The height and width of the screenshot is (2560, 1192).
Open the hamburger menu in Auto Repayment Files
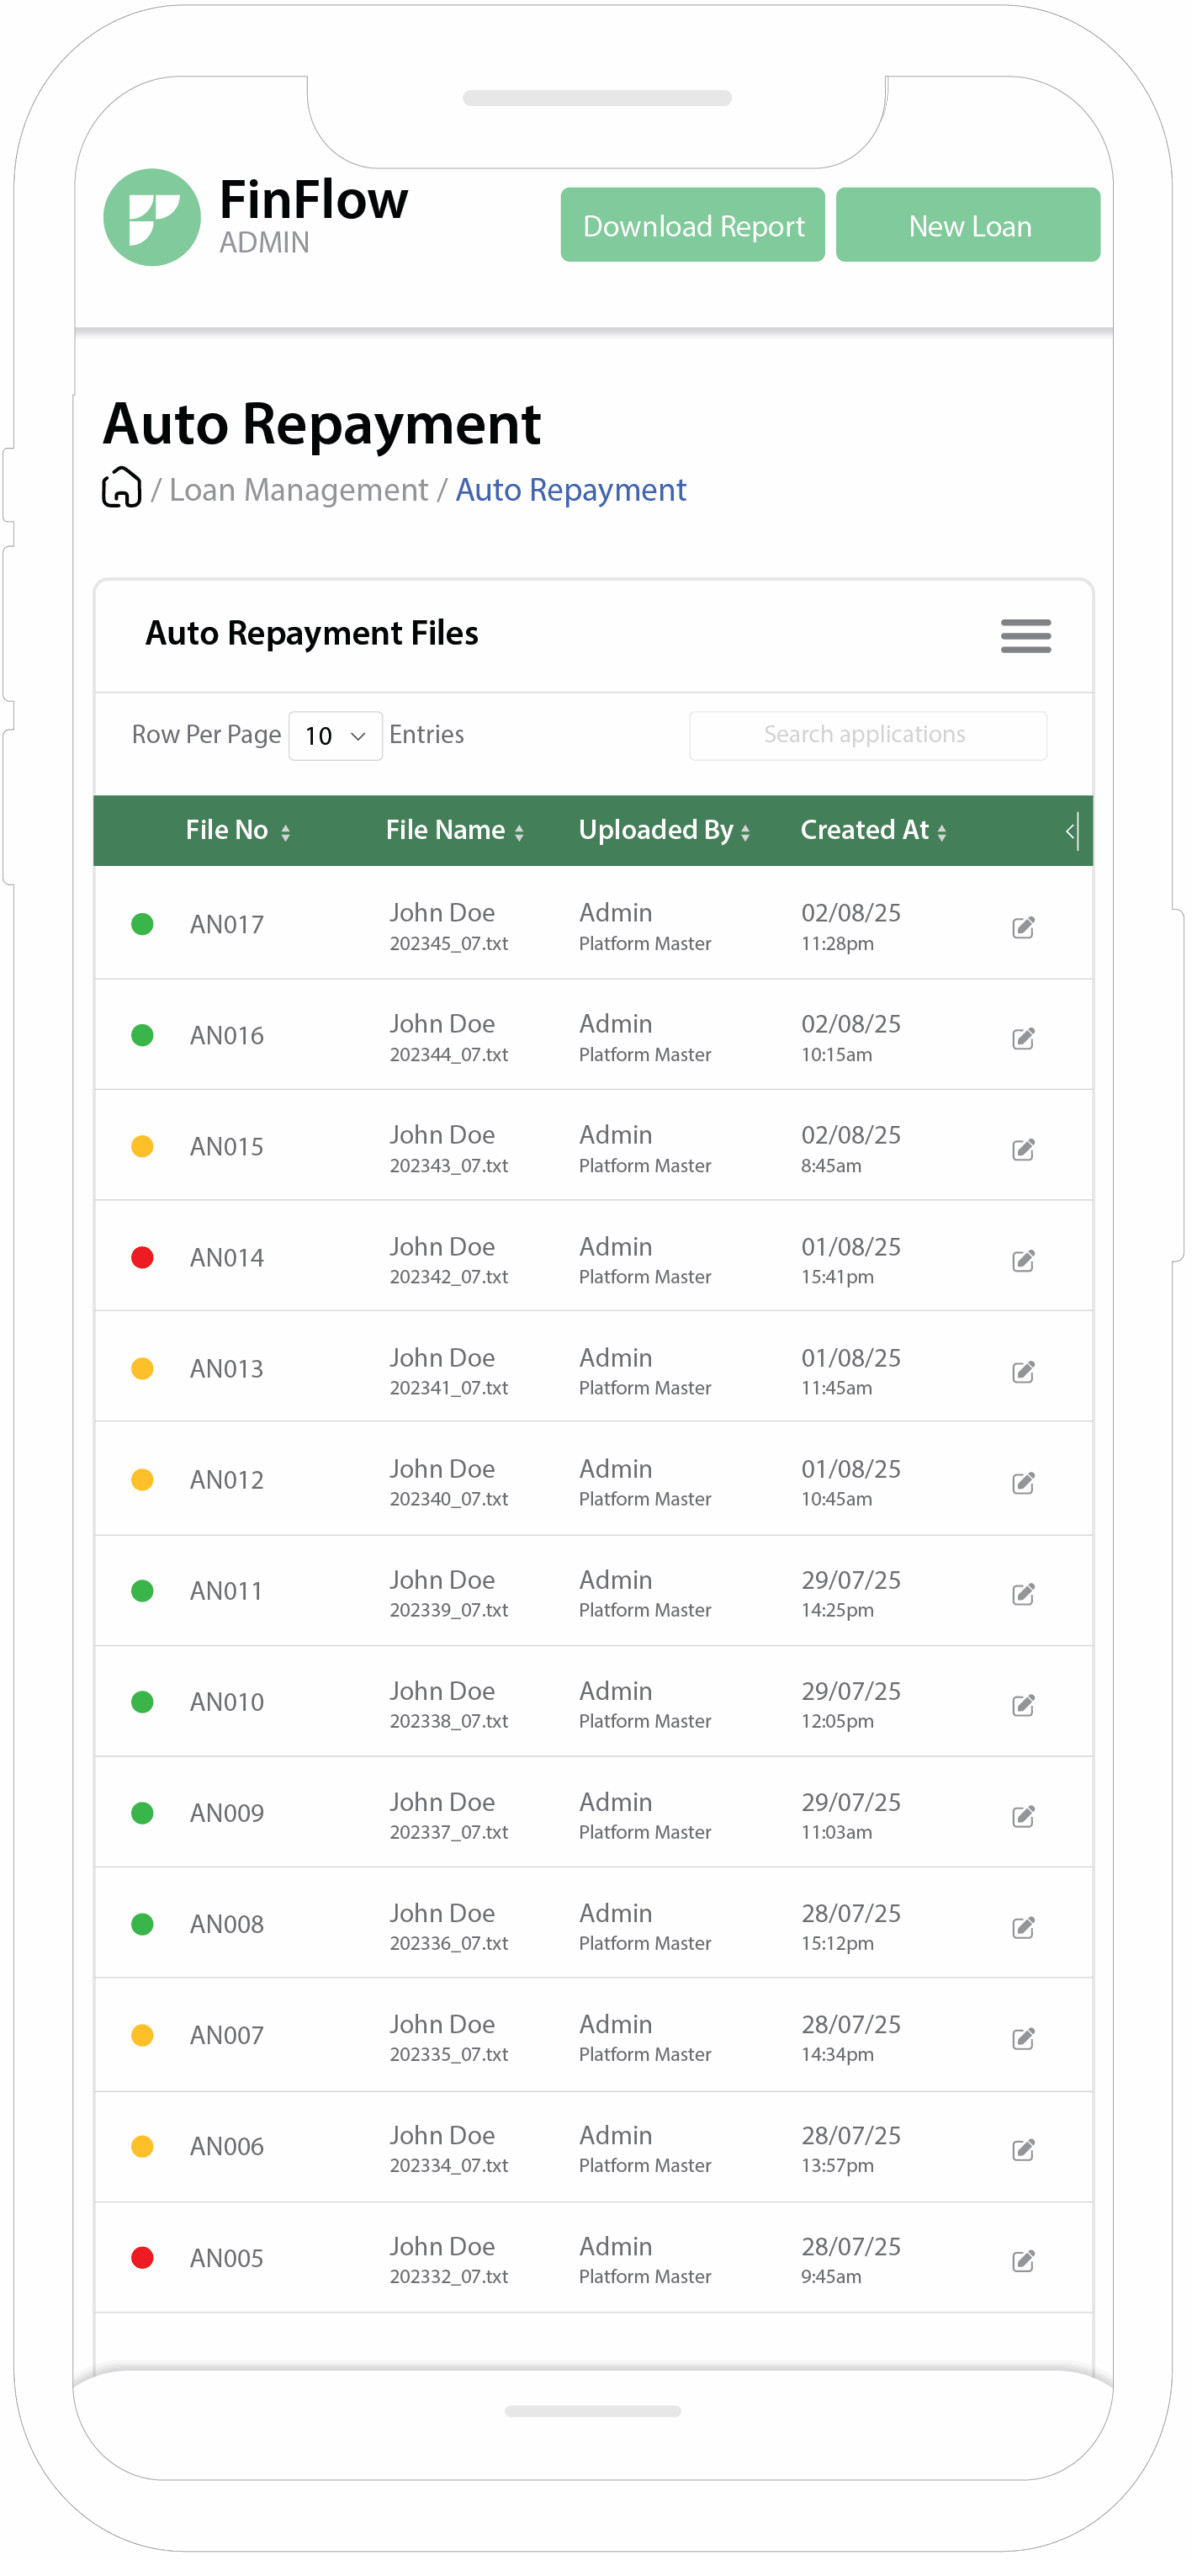coord(1025,636)
